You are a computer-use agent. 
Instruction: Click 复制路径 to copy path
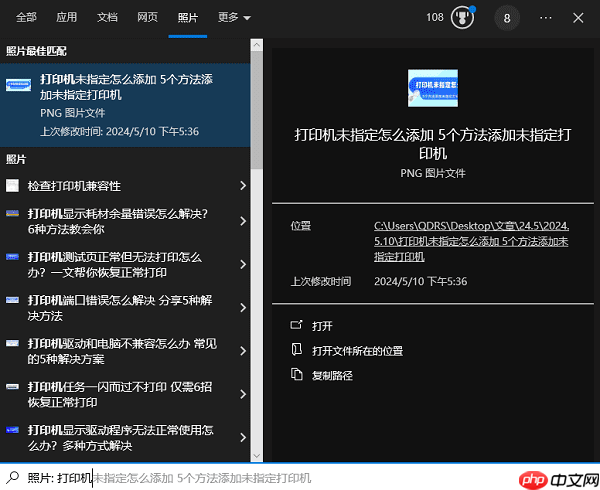coord(332,376)
